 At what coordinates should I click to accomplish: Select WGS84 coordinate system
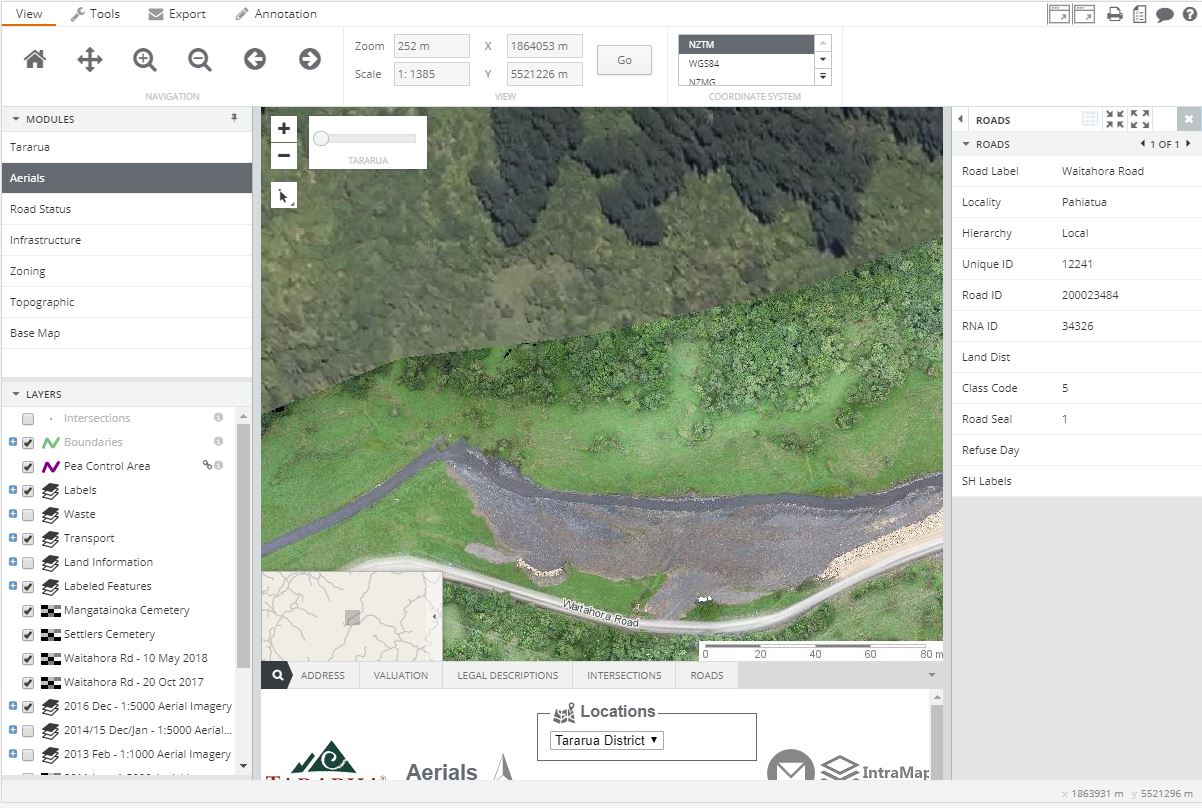pos(746,63)
